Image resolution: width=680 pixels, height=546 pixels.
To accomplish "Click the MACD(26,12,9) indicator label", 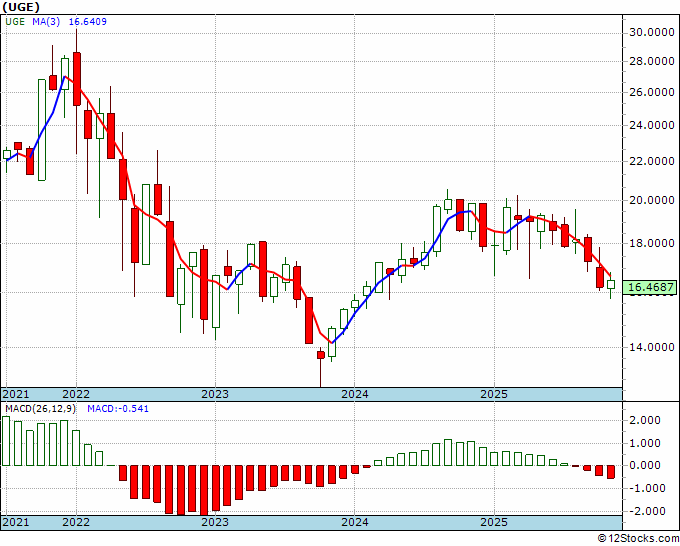I will tap(40, 409).
